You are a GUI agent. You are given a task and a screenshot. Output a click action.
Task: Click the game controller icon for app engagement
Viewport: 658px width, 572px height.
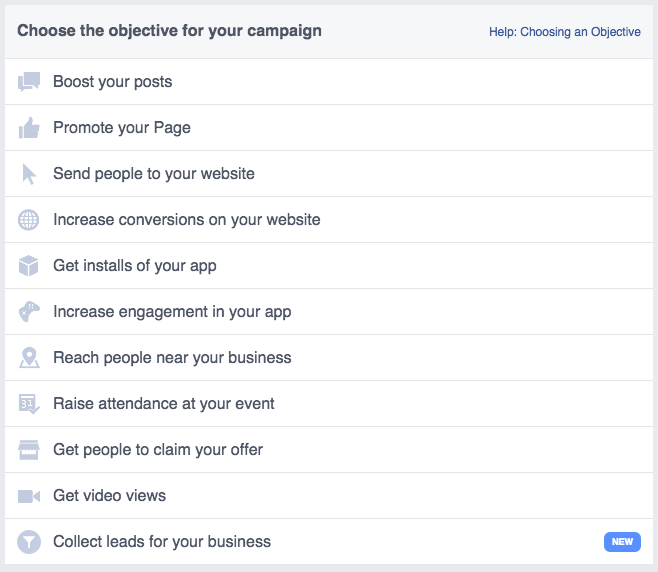tap(29, 312)
